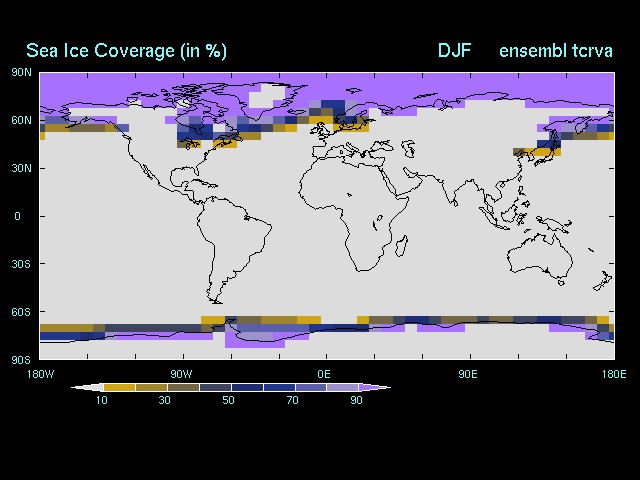Click the 180W longitude axis label
Screen dimensions: 640x480
click(39, 373)
